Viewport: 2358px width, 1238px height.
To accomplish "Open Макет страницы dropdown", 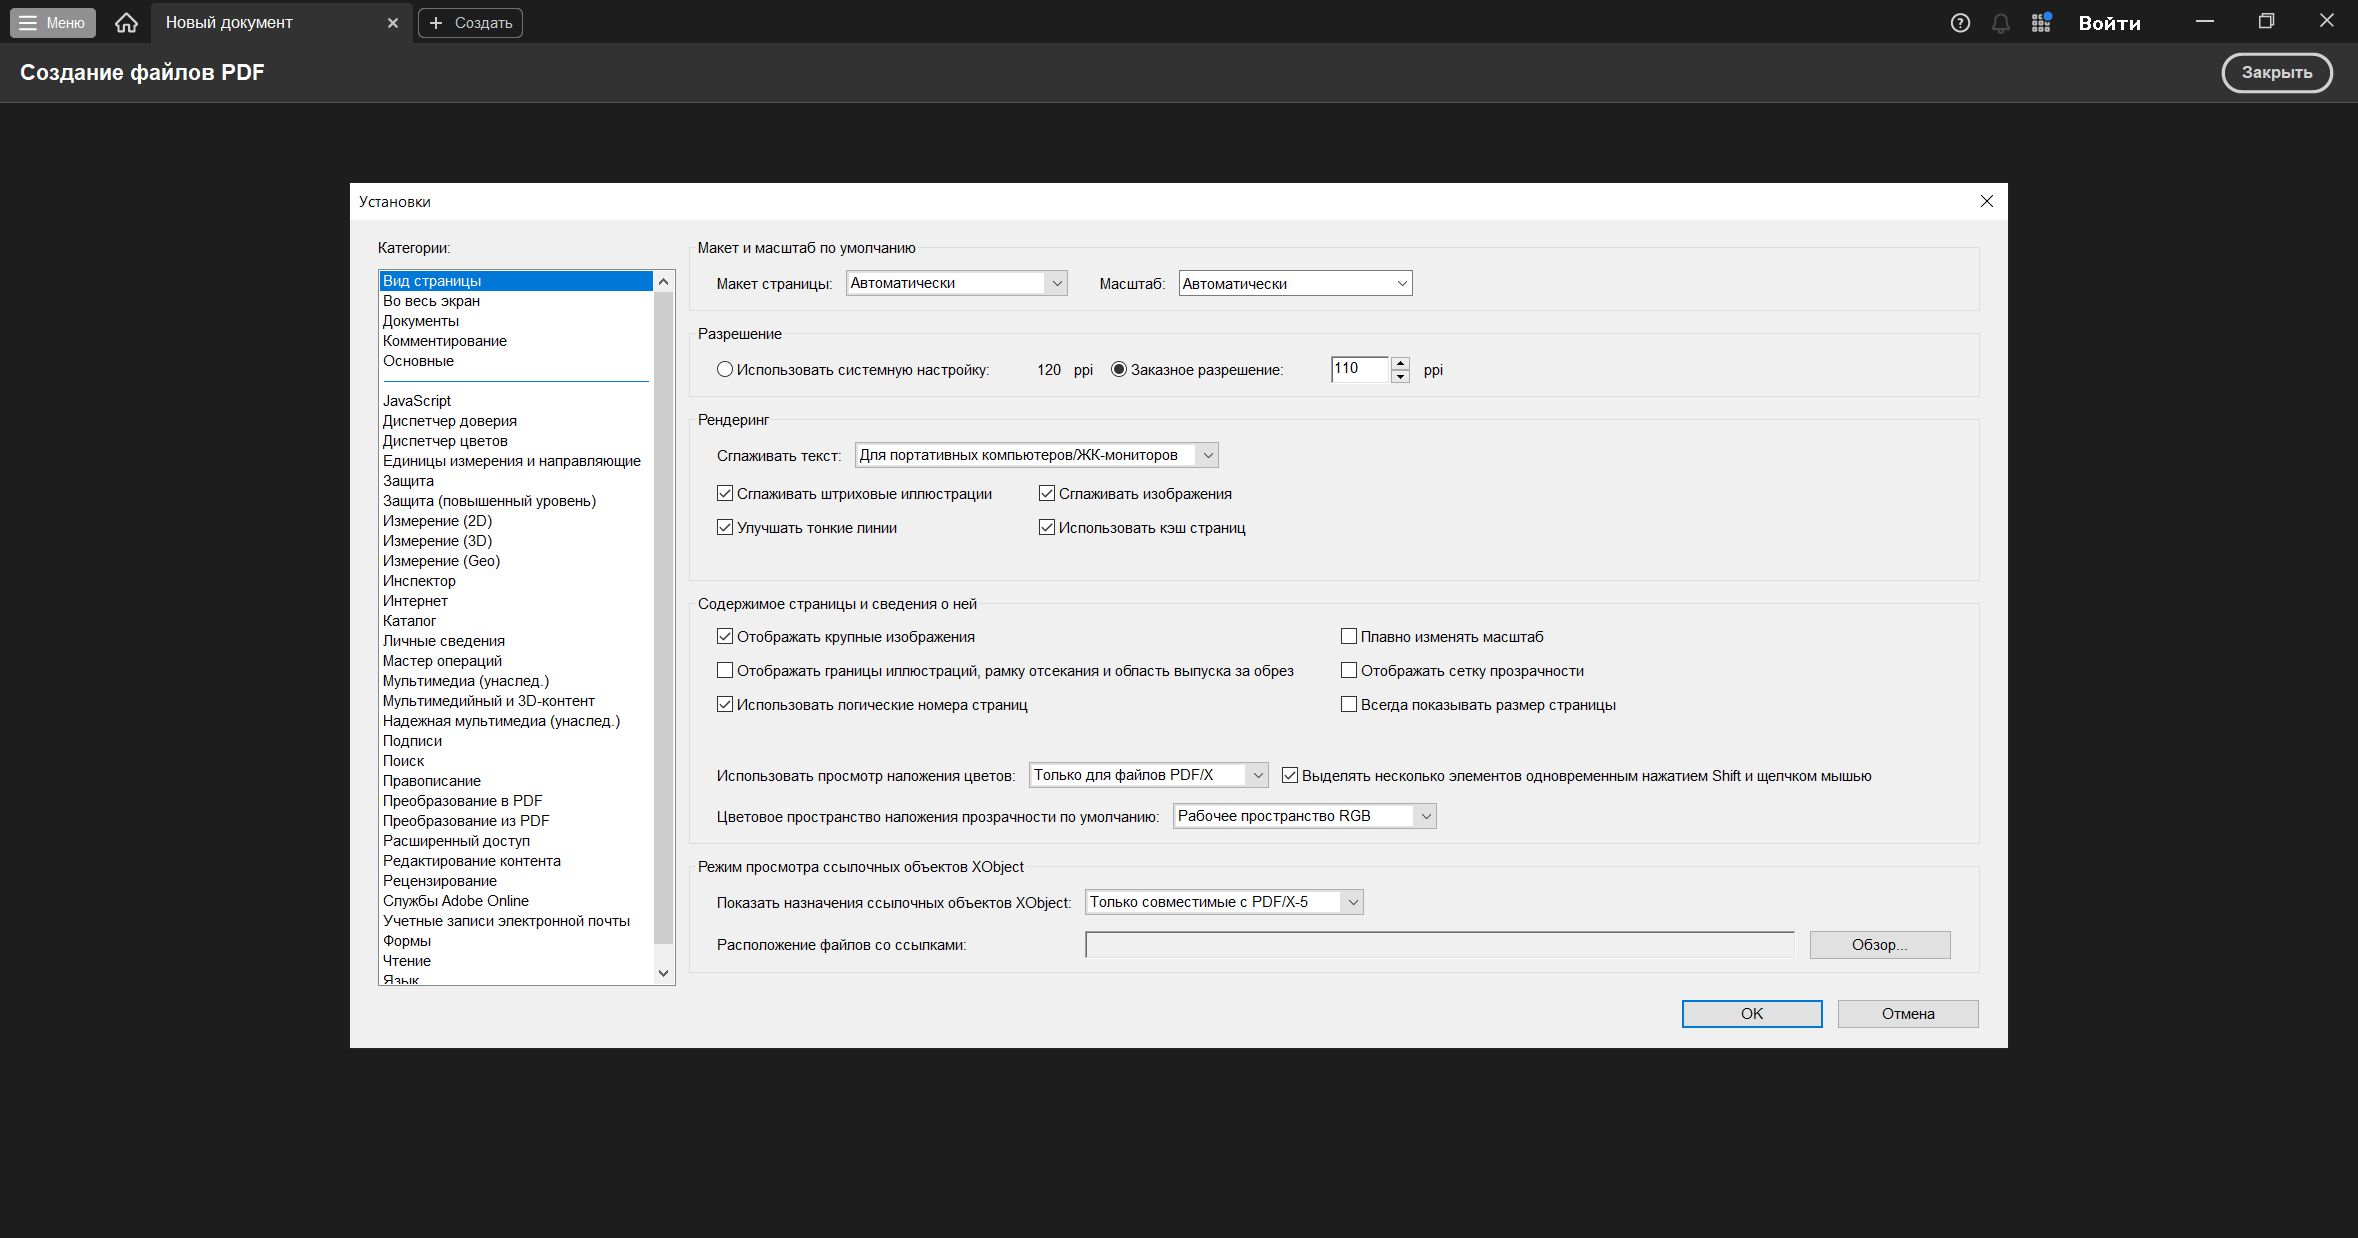I will (x=957, y=283).
